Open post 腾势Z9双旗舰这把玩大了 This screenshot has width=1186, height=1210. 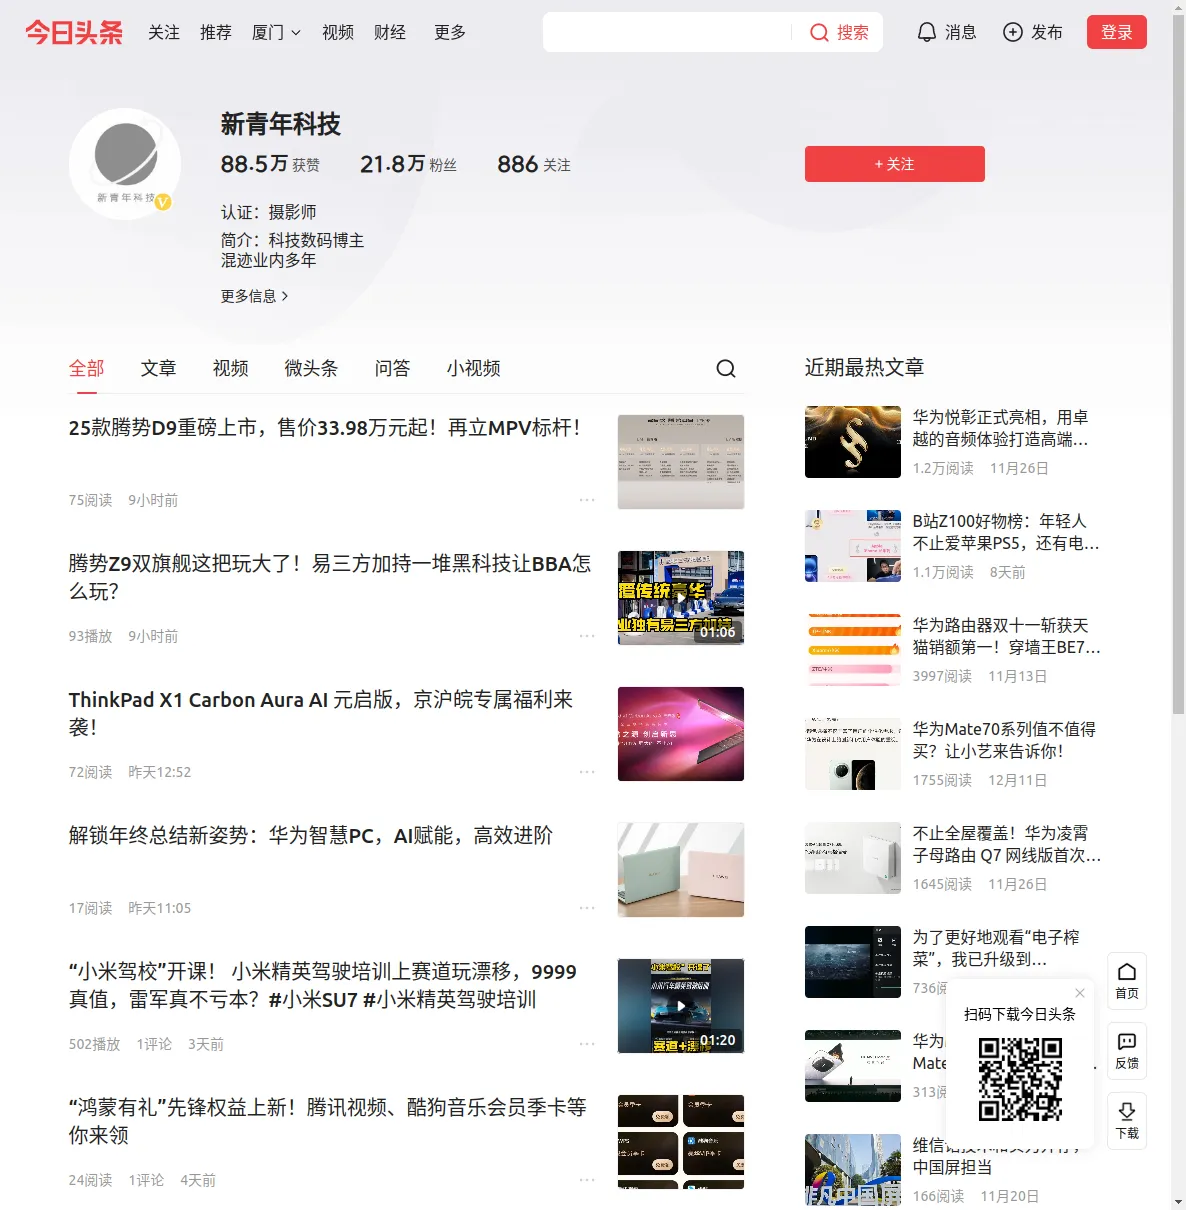click(x=330, y=578)
